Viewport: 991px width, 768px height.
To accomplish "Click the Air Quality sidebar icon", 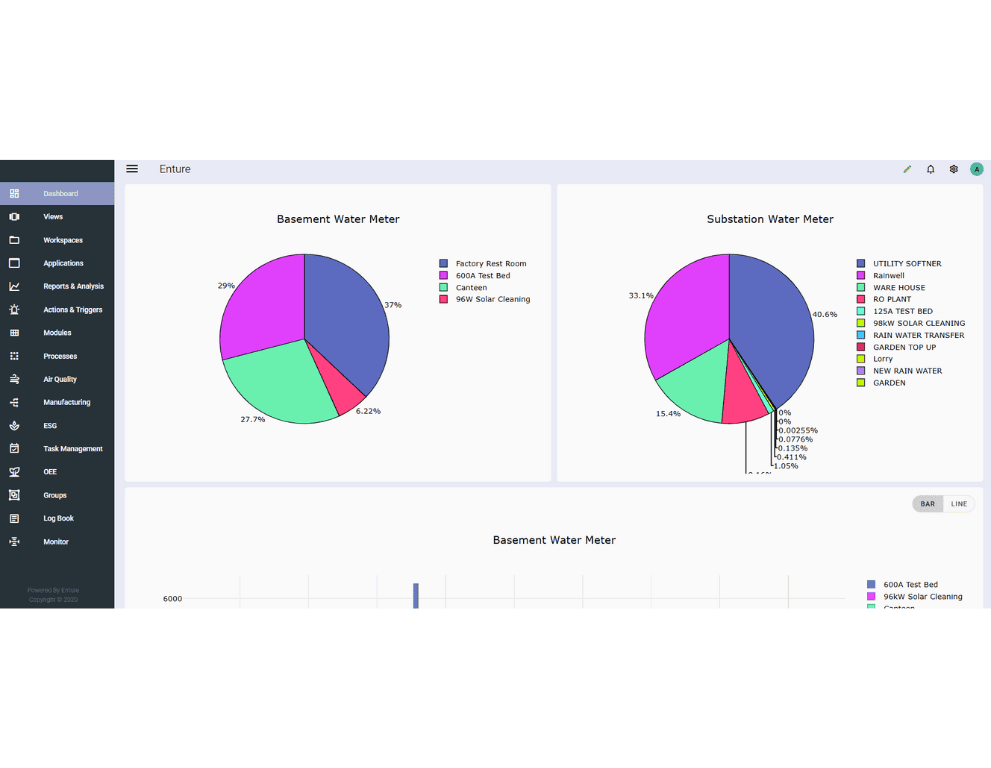I will coord(14,379).
